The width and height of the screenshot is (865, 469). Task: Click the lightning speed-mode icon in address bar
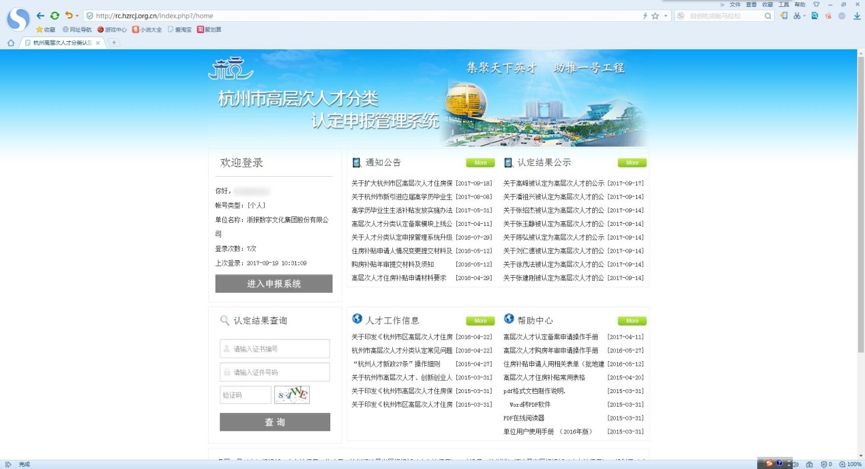pyautogui.click(x=645, y=16)
